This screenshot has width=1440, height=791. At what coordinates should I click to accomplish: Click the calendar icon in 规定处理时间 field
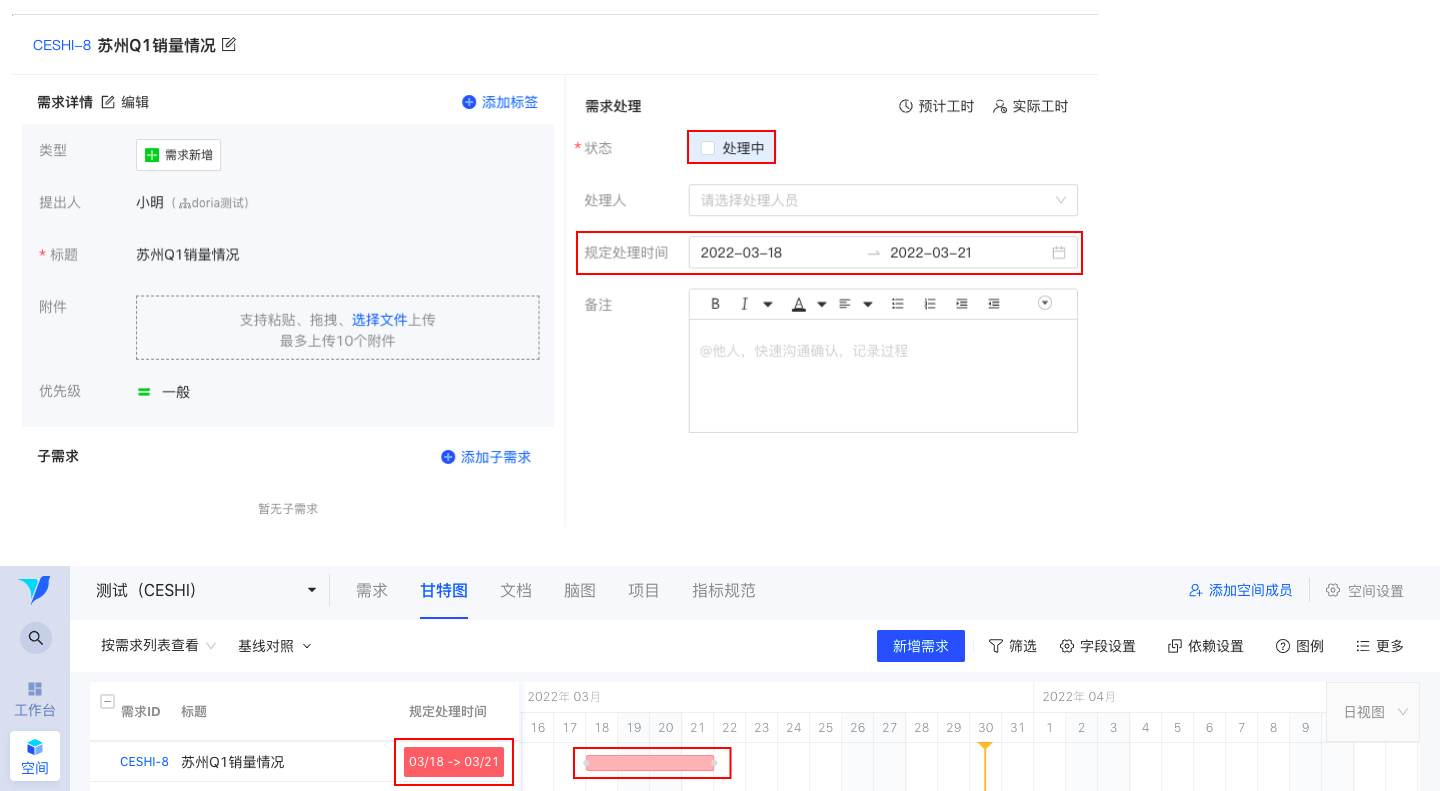pos(1059,253)
